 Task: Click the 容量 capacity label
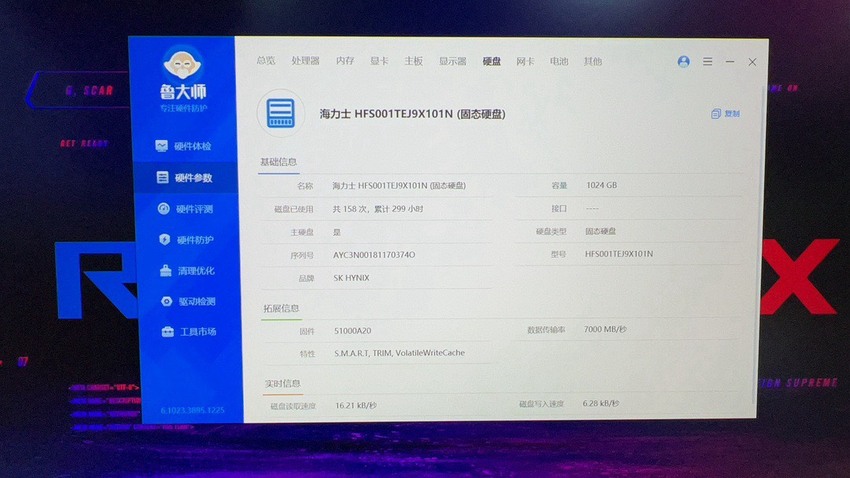[x=559, y=185]
